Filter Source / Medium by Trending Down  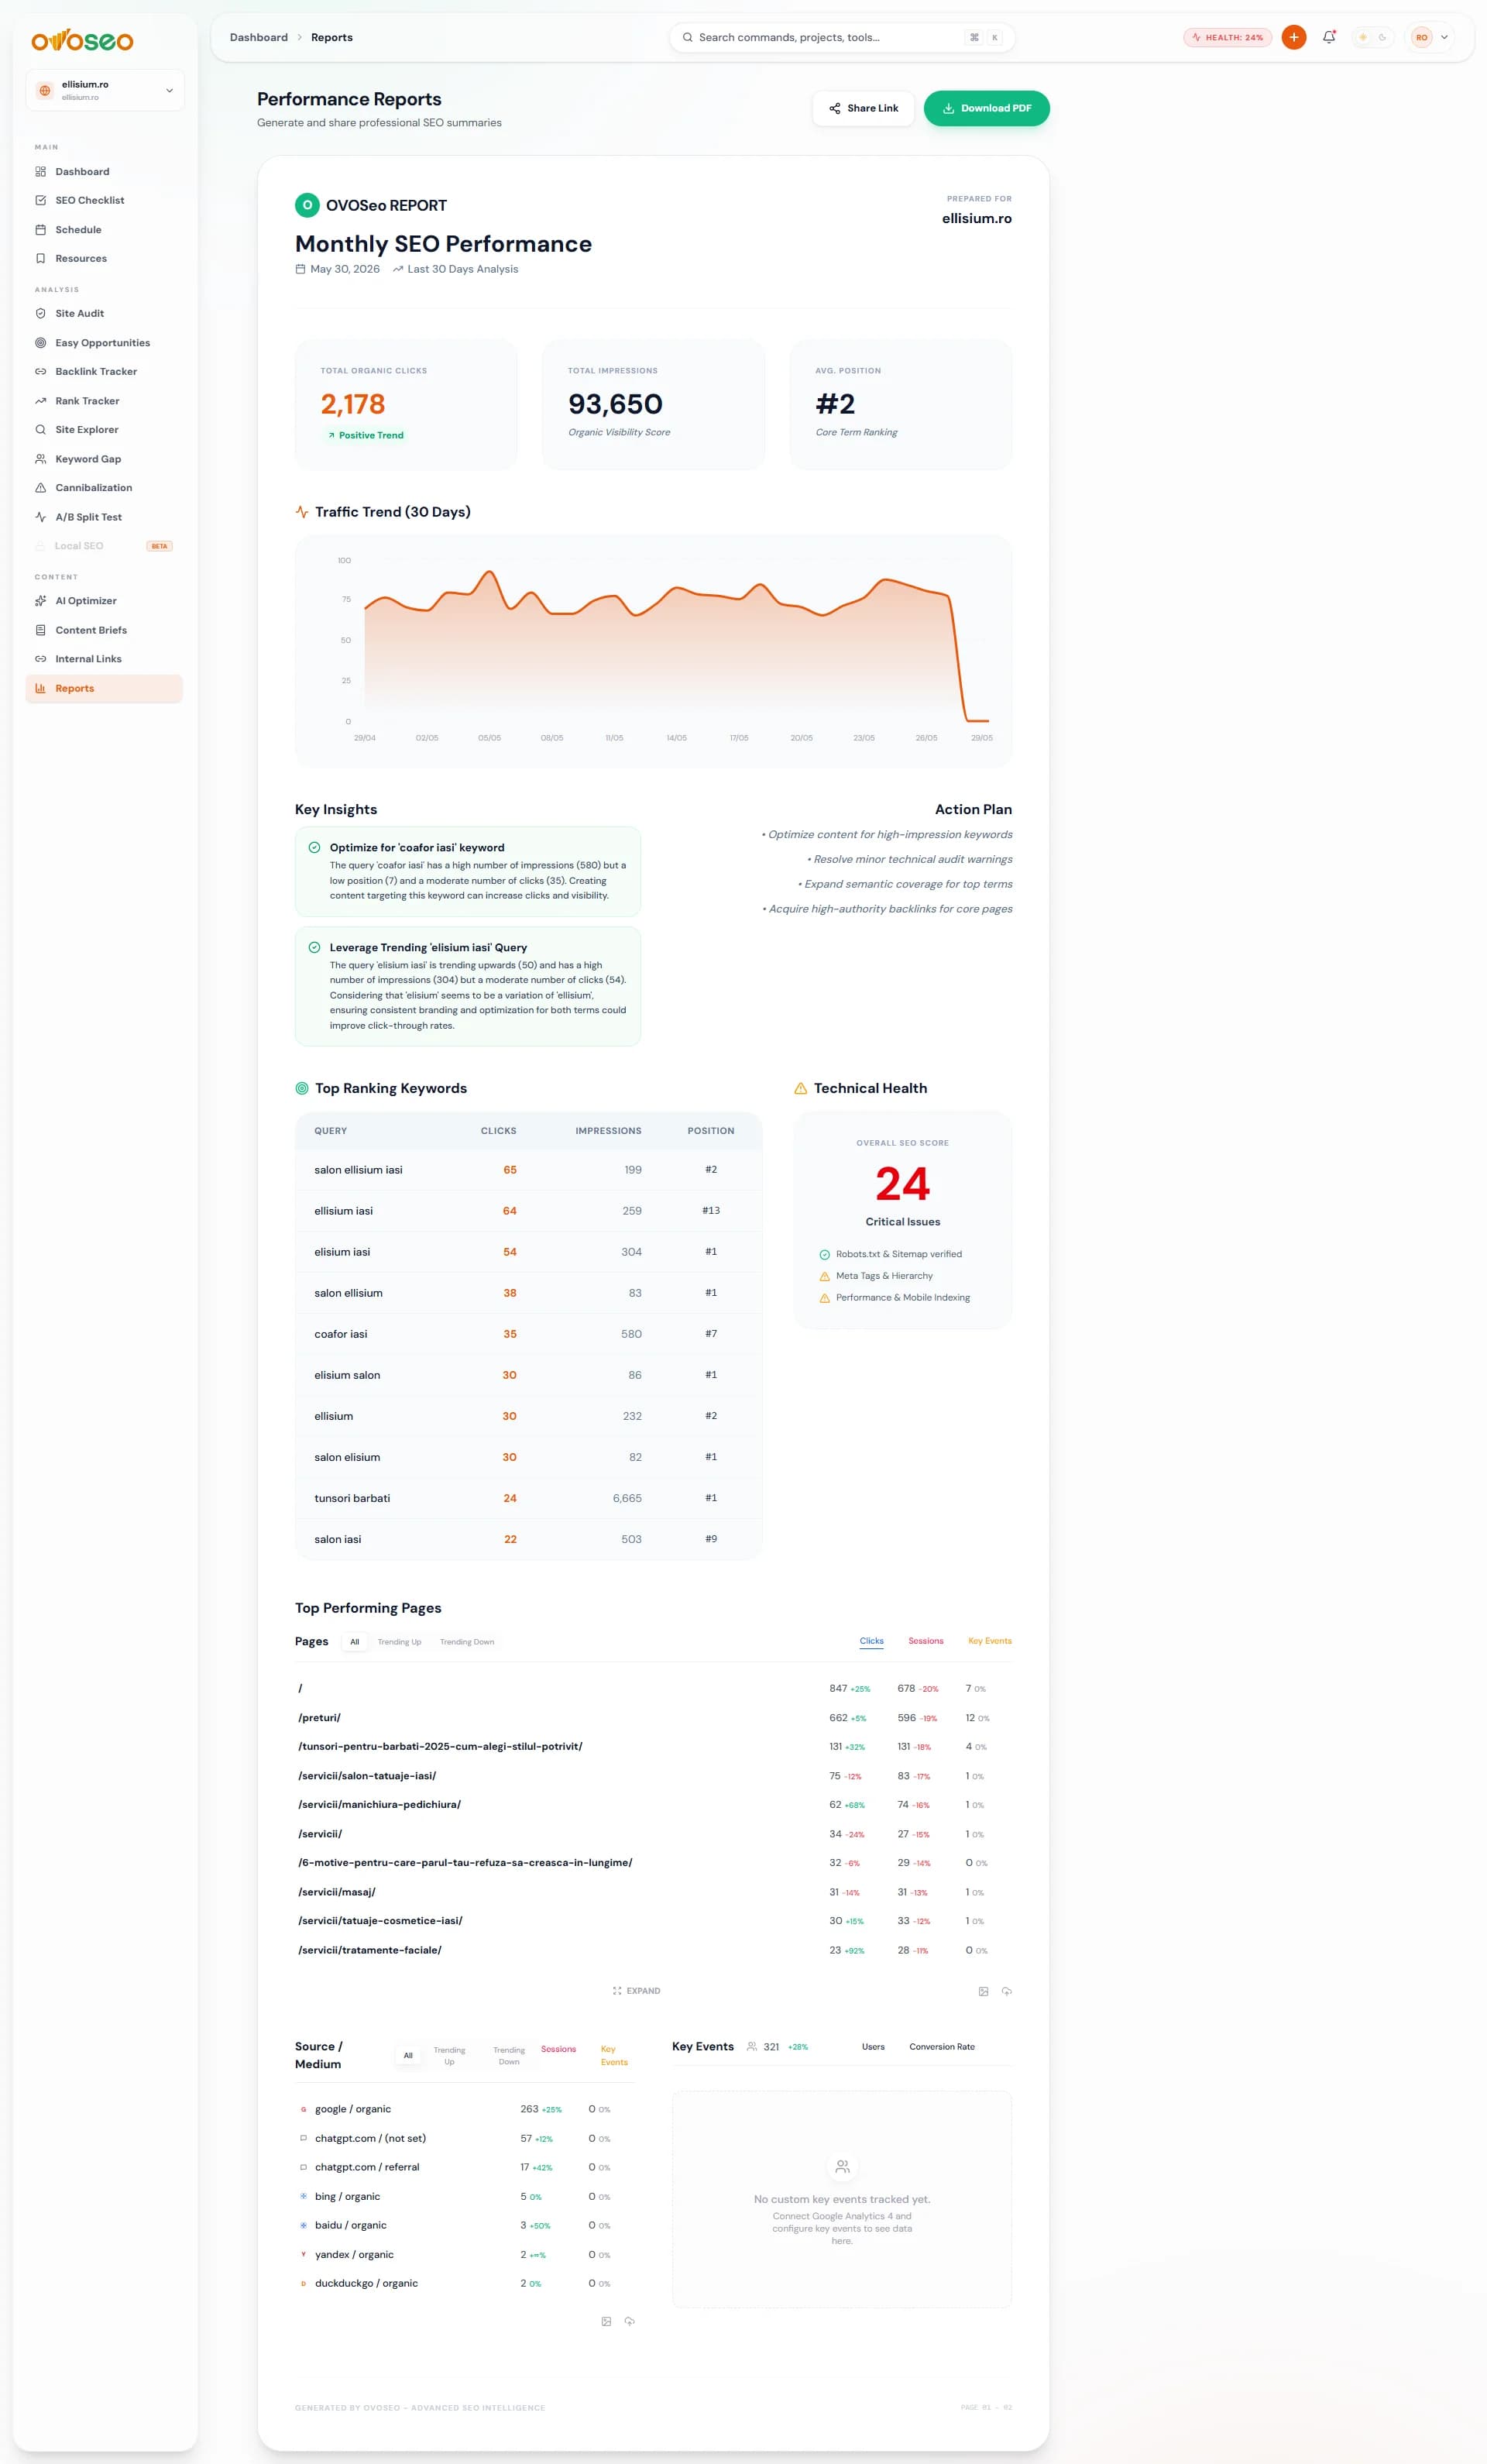[x=509, y=2055]
